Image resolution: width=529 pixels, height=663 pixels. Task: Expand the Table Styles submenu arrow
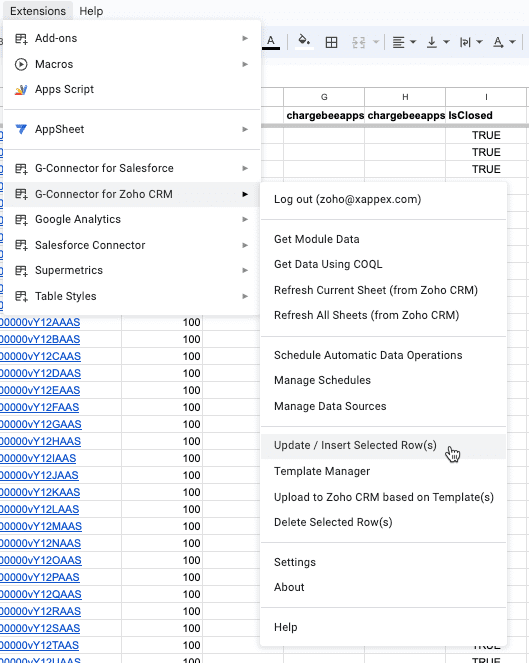[x=245, y=296]
